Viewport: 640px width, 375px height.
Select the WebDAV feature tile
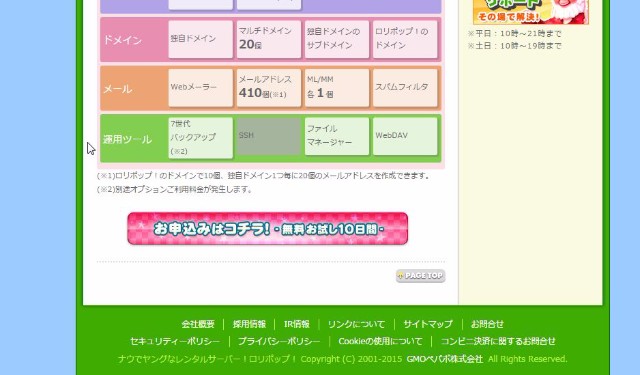tap(405, 136)
